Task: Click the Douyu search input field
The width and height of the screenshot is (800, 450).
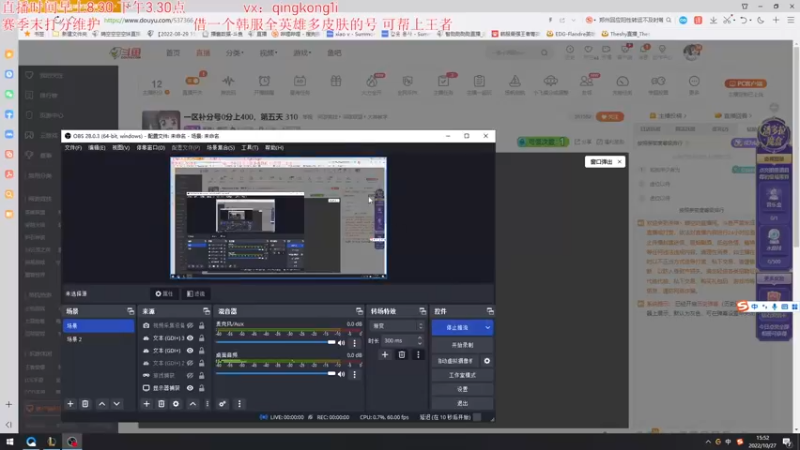Action: click(513, 53)
